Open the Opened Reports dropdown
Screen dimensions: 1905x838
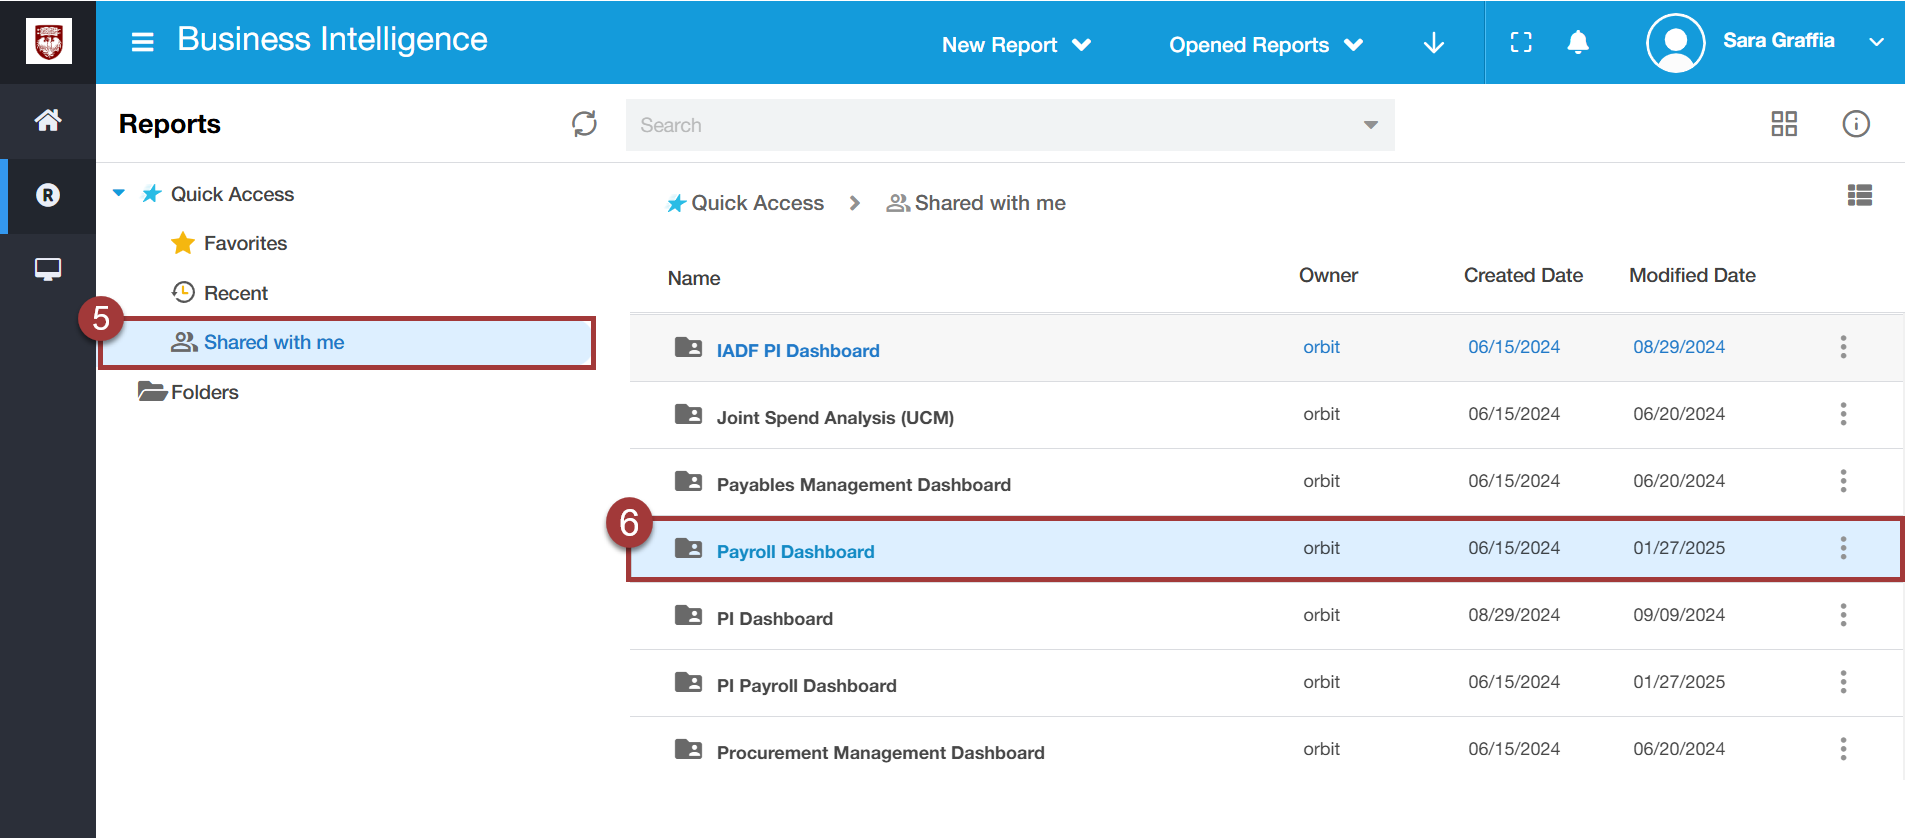pos(1266,45)
